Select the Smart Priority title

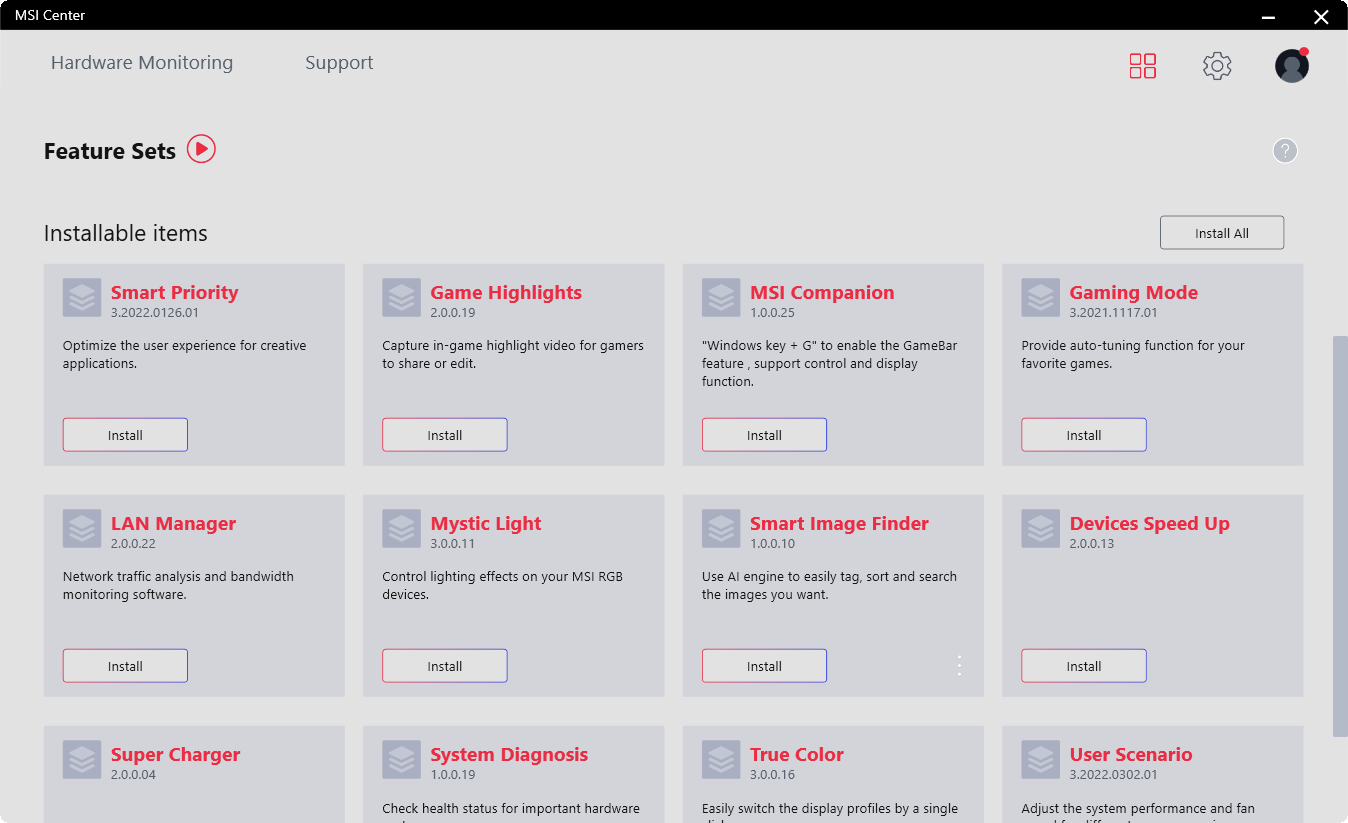[175, 293]
